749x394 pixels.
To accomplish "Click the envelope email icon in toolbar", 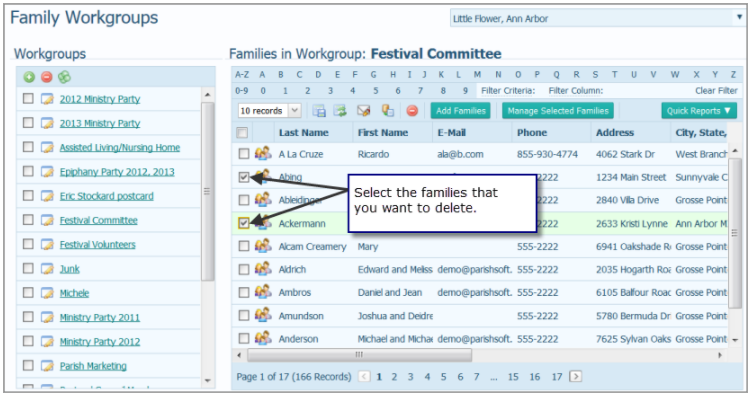I will tap(364, 111).
